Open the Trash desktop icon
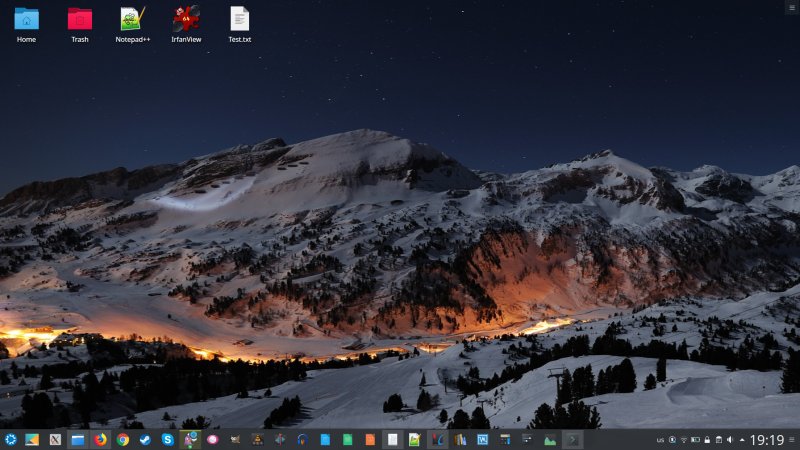The width and height of the screenshot is (800, 450). click(x=79, y=19)
